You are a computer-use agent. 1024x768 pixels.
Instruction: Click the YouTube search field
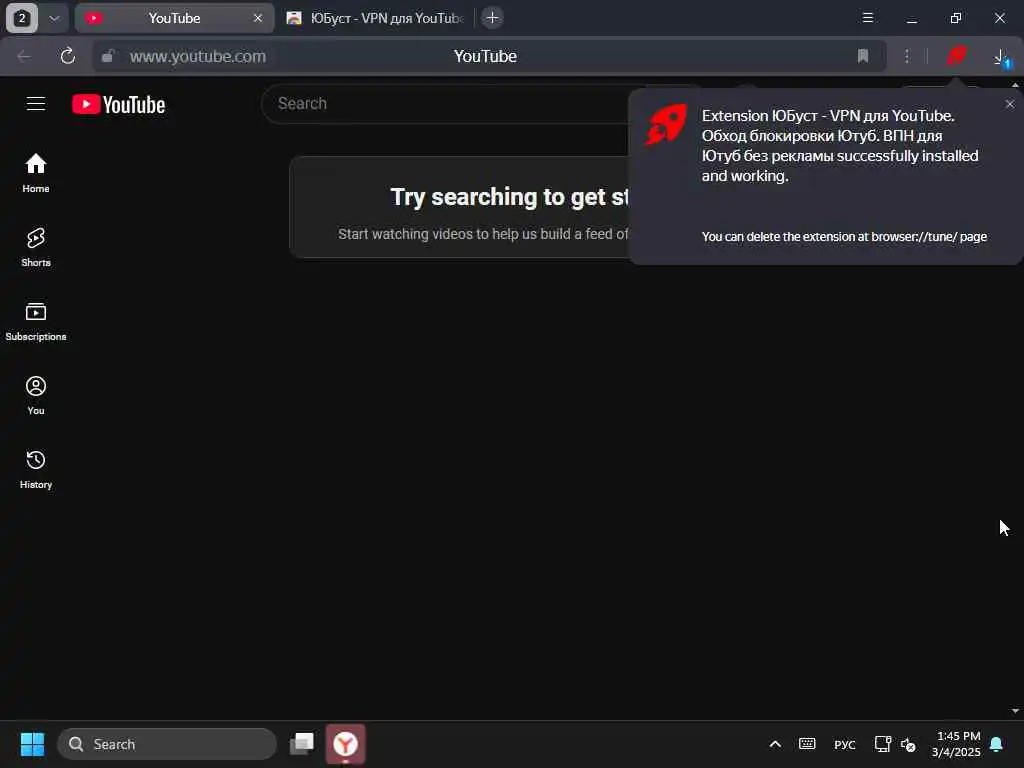[451, 103]
